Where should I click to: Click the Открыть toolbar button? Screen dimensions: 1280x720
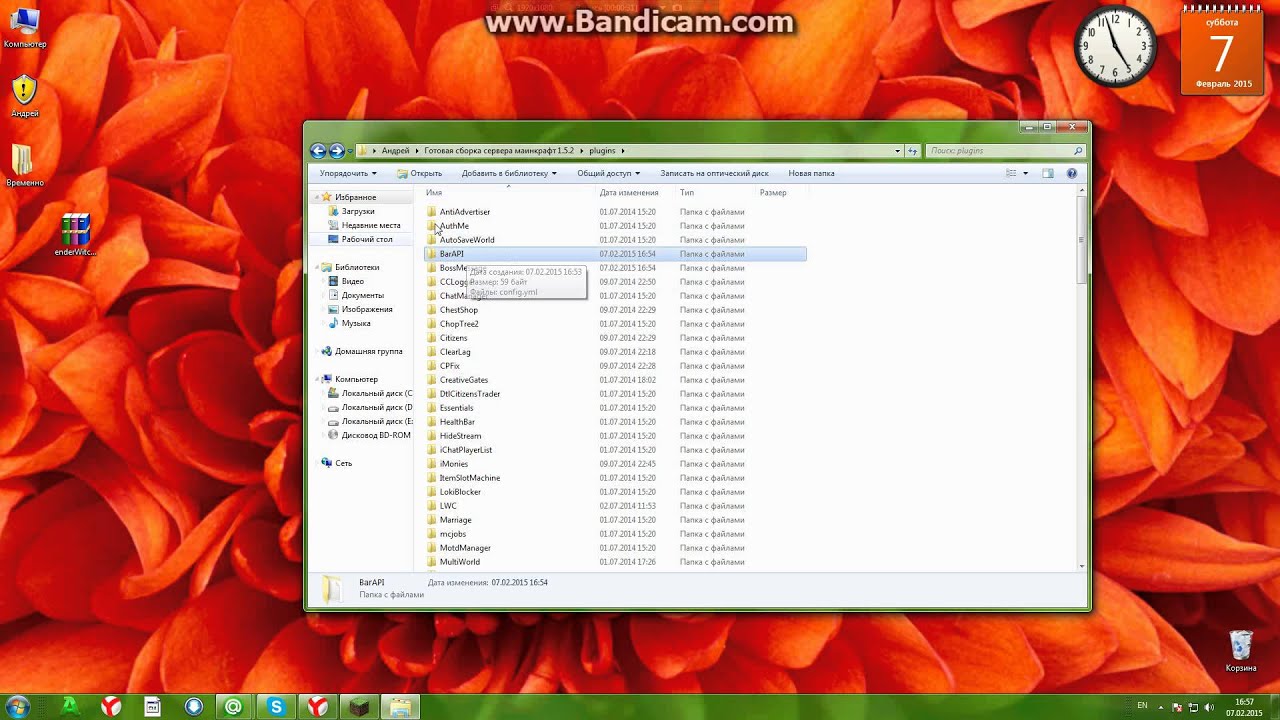[x=420, y=173]
